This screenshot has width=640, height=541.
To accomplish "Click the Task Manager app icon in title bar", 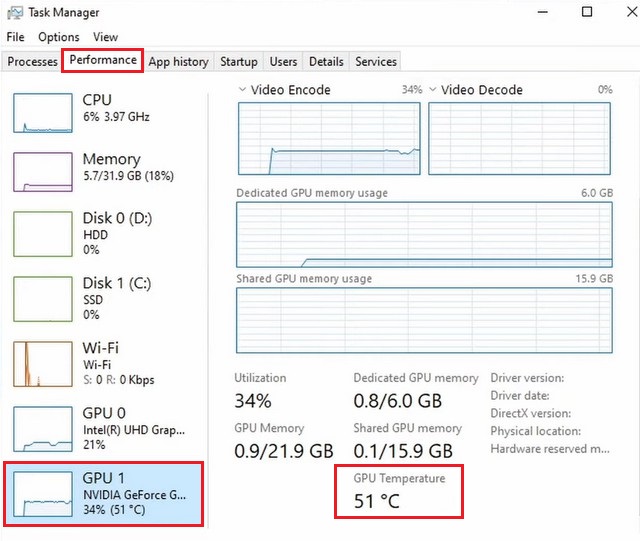I will (15, 13).
